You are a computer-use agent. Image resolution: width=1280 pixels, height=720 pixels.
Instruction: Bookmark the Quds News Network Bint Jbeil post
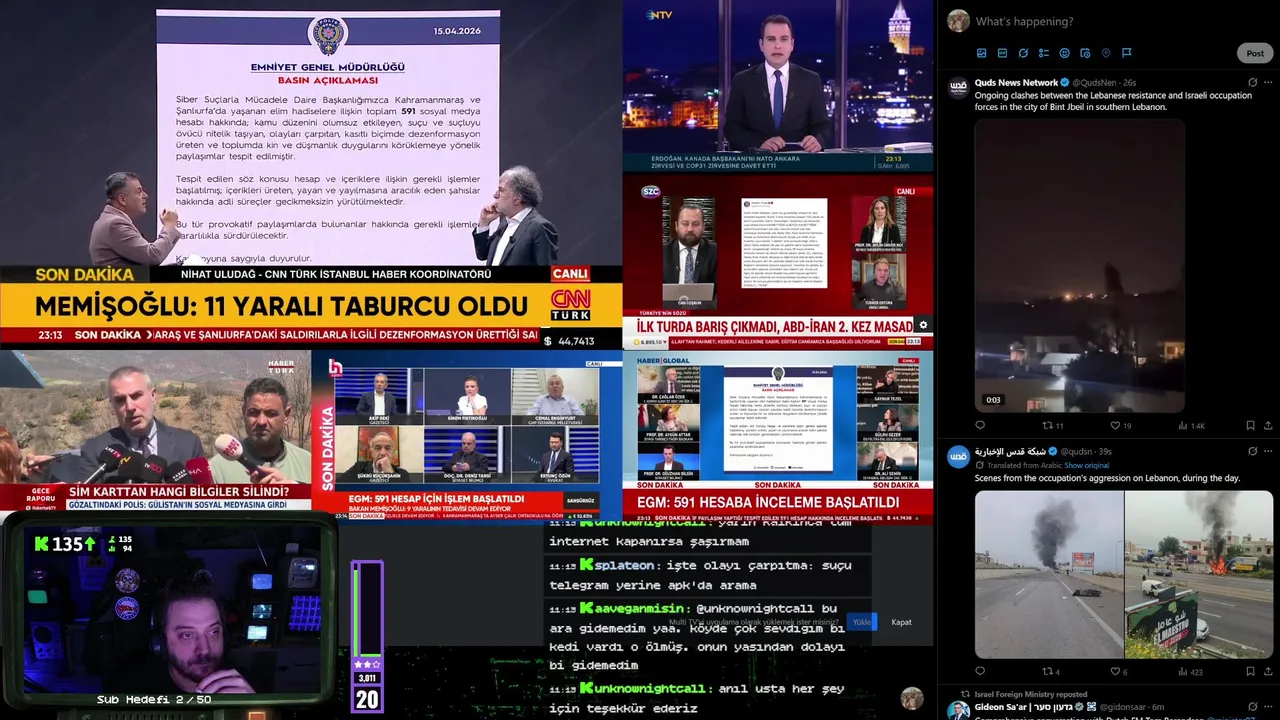click(1250, 425)
